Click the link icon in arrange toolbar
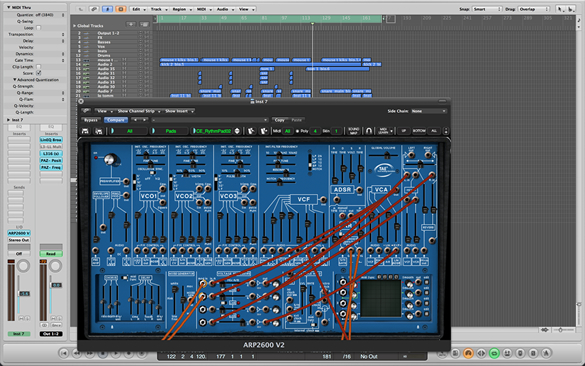Viewport: 585px width, 366px height. pos(94,9)
